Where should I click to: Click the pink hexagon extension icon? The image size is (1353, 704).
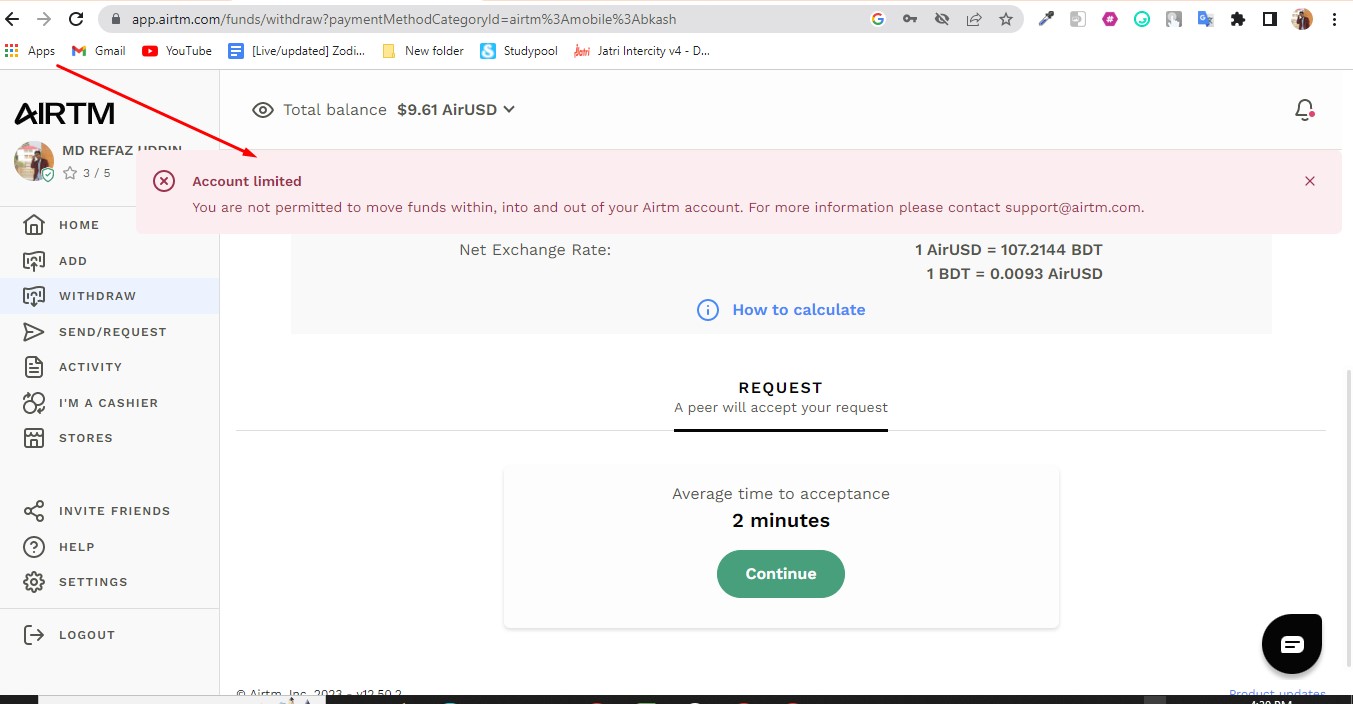click(1110, 19)
